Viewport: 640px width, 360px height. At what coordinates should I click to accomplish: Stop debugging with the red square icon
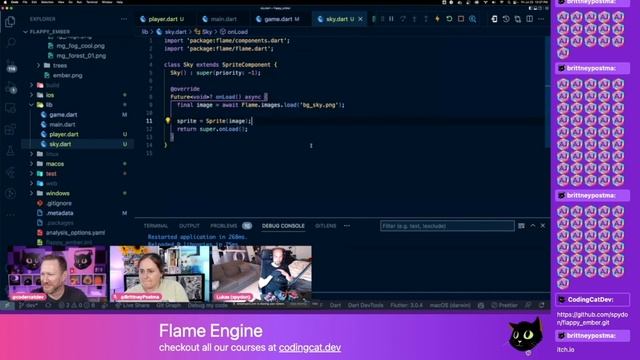[x=461, y=19]
